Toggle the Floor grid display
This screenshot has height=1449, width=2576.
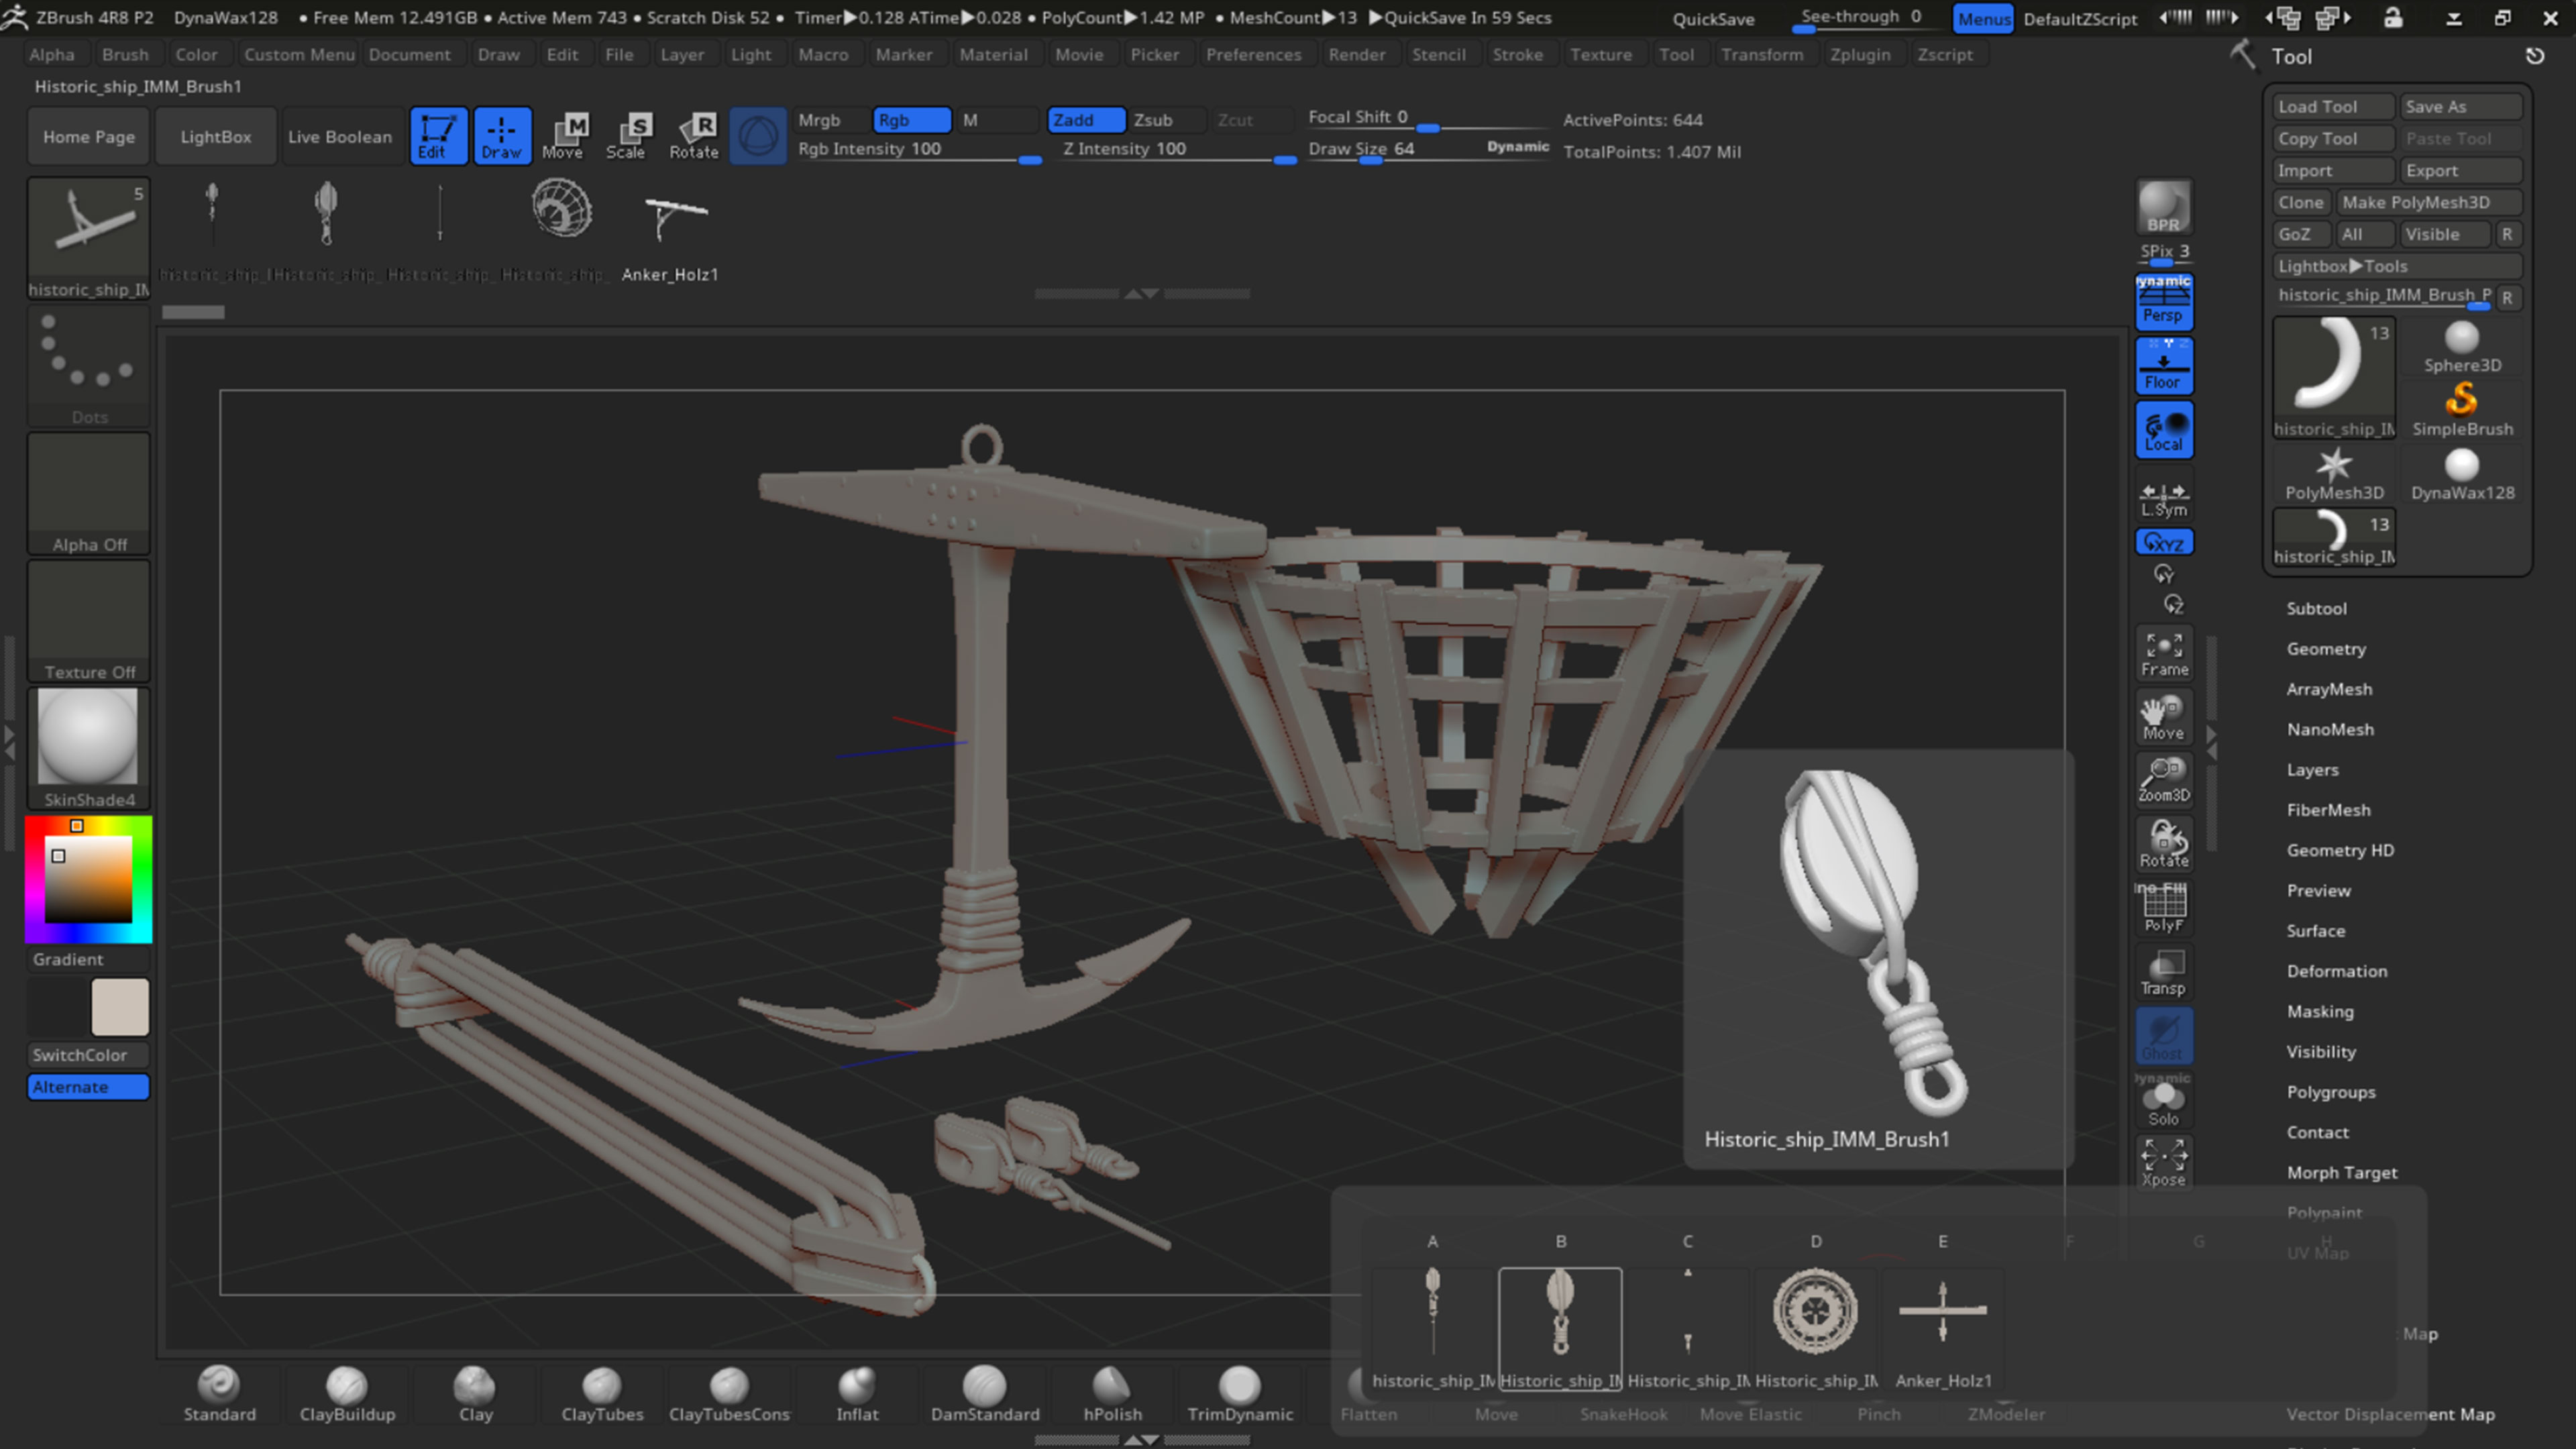pos(2163,365)
